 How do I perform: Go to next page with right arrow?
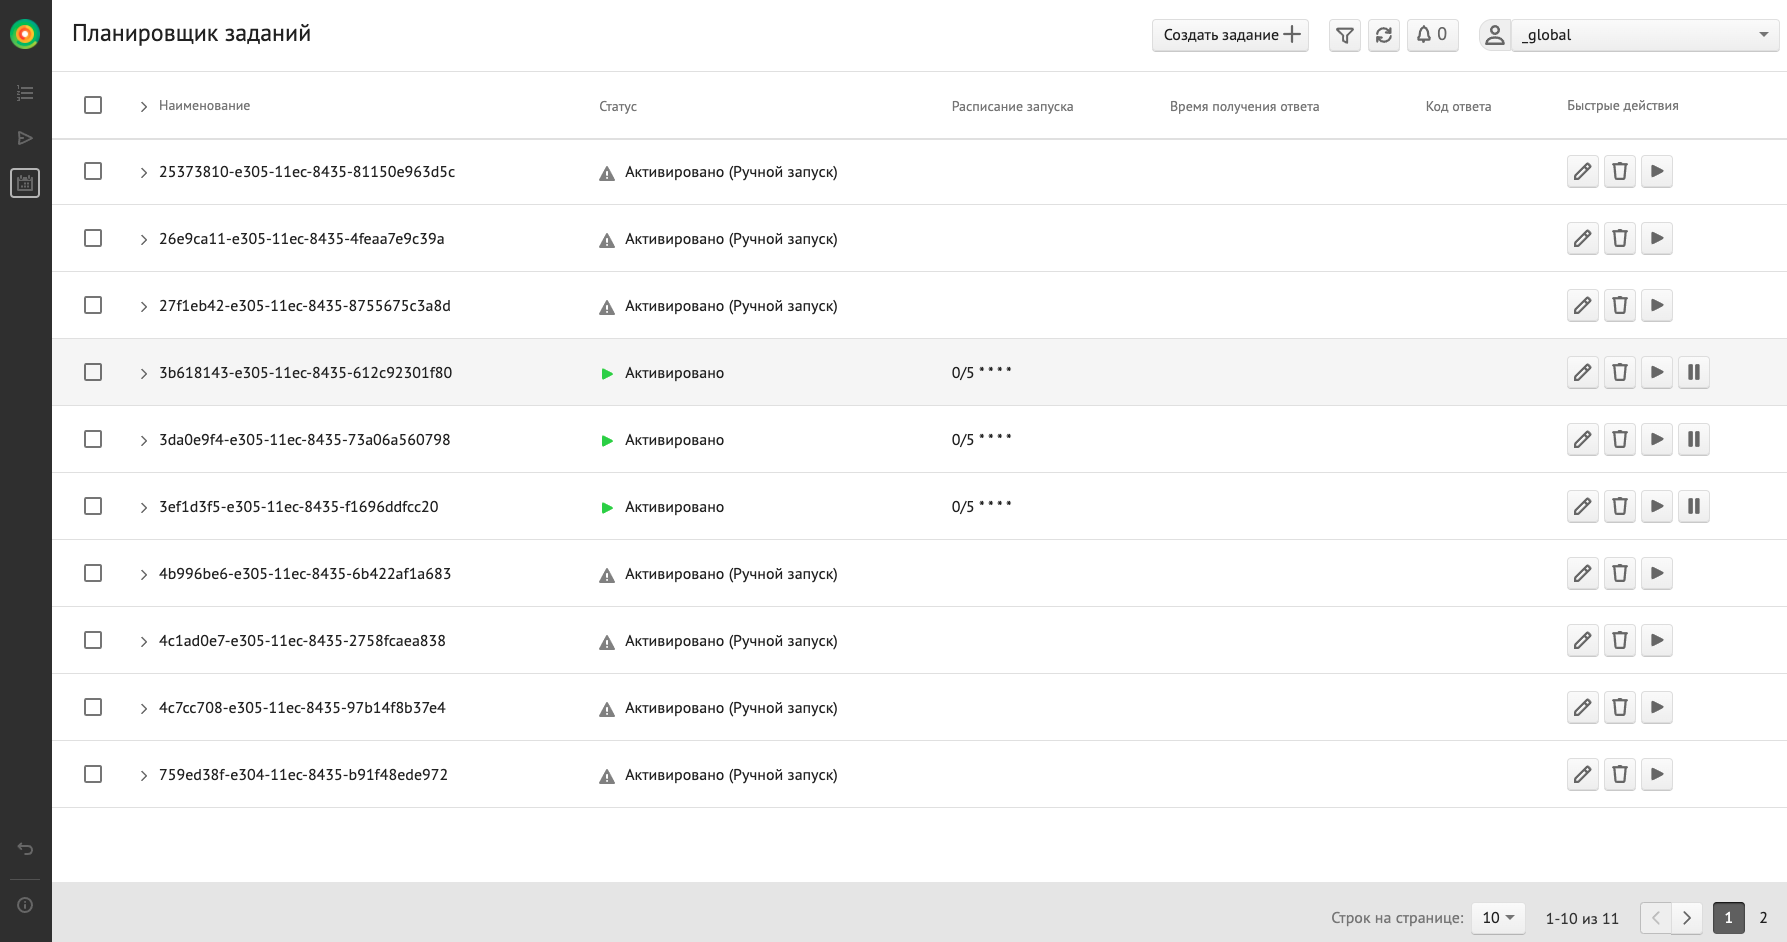coord(1687,918)
